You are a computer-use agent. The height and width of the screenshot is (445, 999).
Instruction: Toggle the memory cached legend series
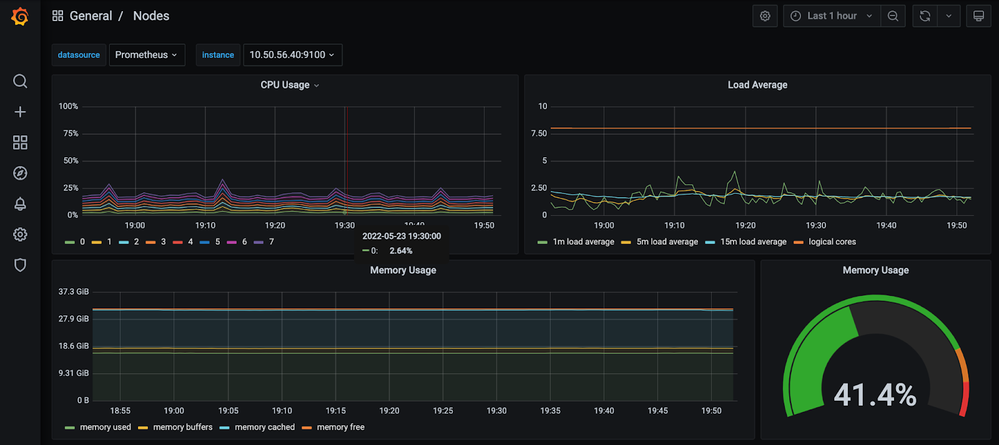click(x=266, y=427)
